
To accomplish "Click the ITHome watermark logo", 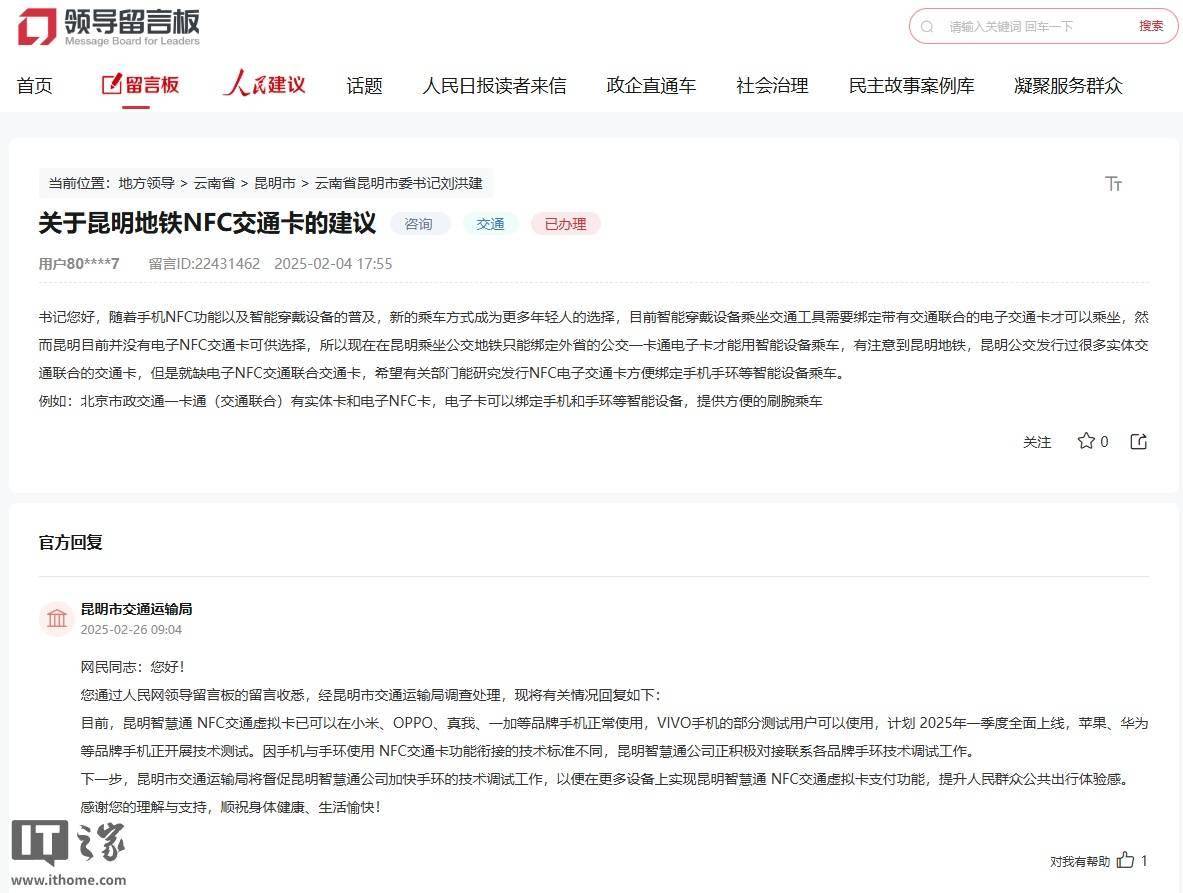I will pos(69,853).
